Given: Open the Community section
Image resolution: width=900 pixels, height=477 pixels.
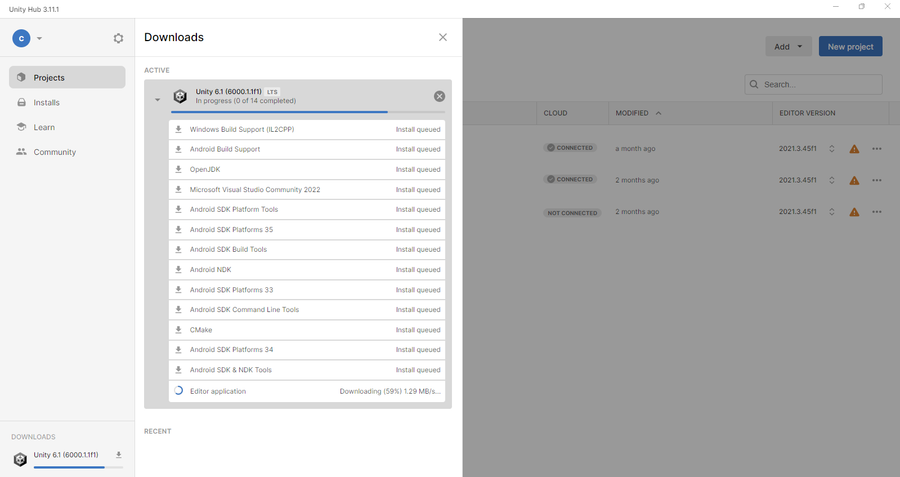Looking at the screenshot, I should (67, 152).
